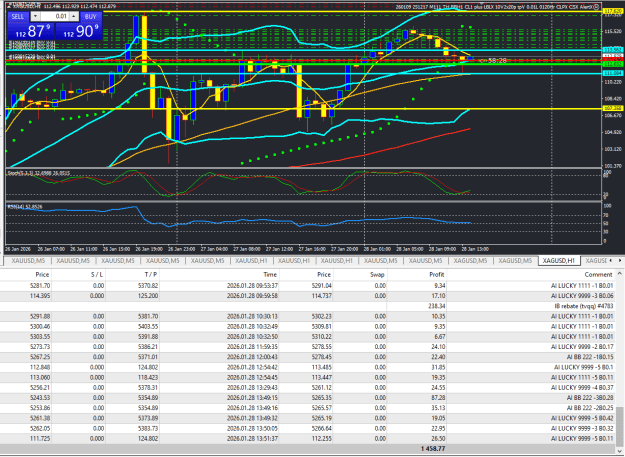Select the AI BB 222 -3B0.28 comment
The height and width of the screenshot is (457, 625).
pos(590,398)
